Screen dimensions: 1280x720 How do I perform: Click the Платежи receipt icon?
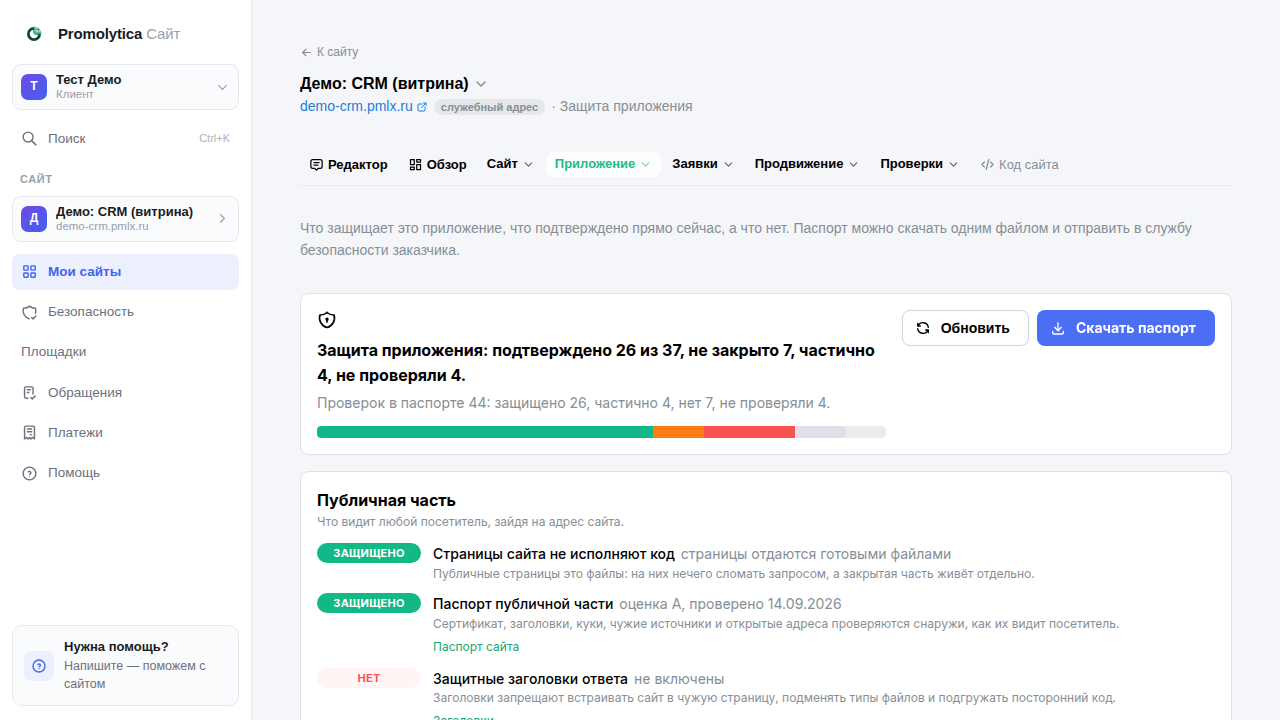pos(30,433)
